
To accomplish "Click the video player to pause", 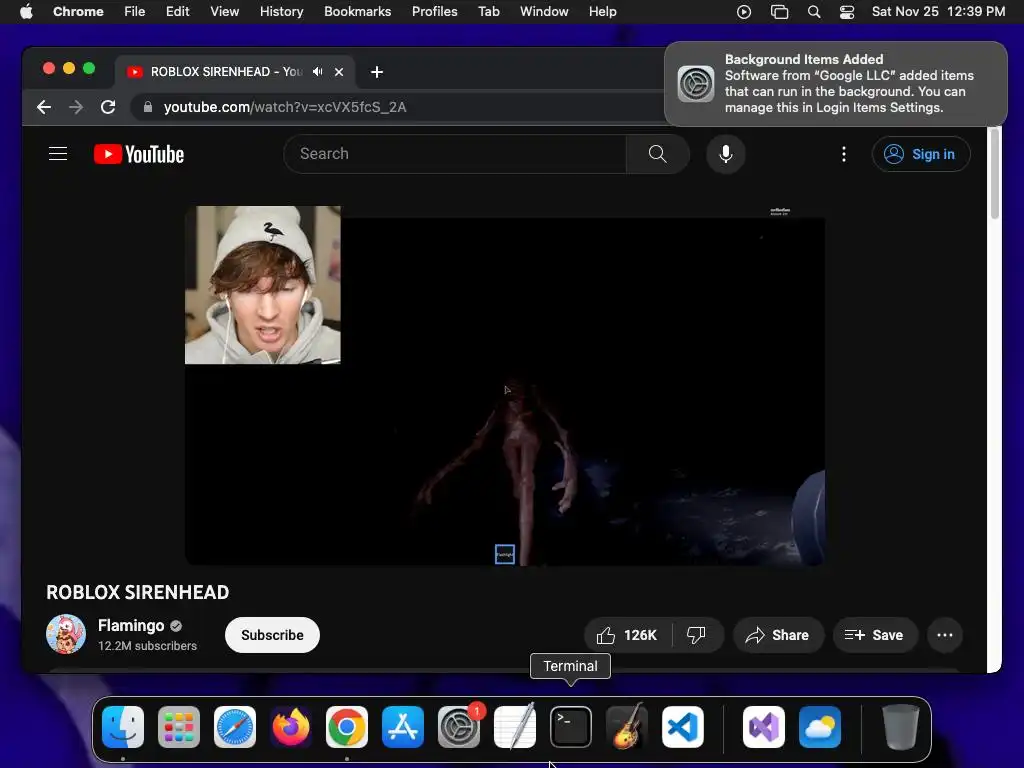I will tap(505, 385).
